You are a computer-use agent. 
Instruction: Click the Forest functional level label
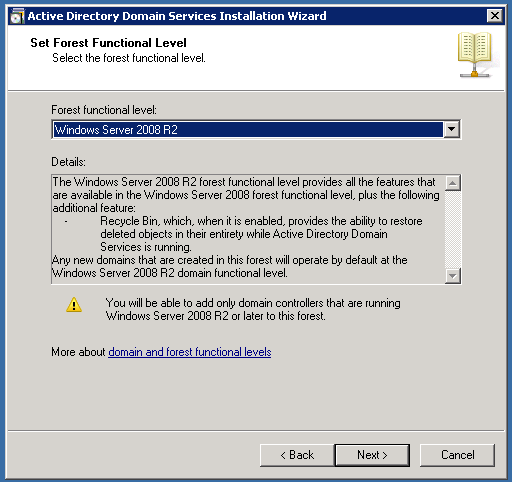point(104,110)
